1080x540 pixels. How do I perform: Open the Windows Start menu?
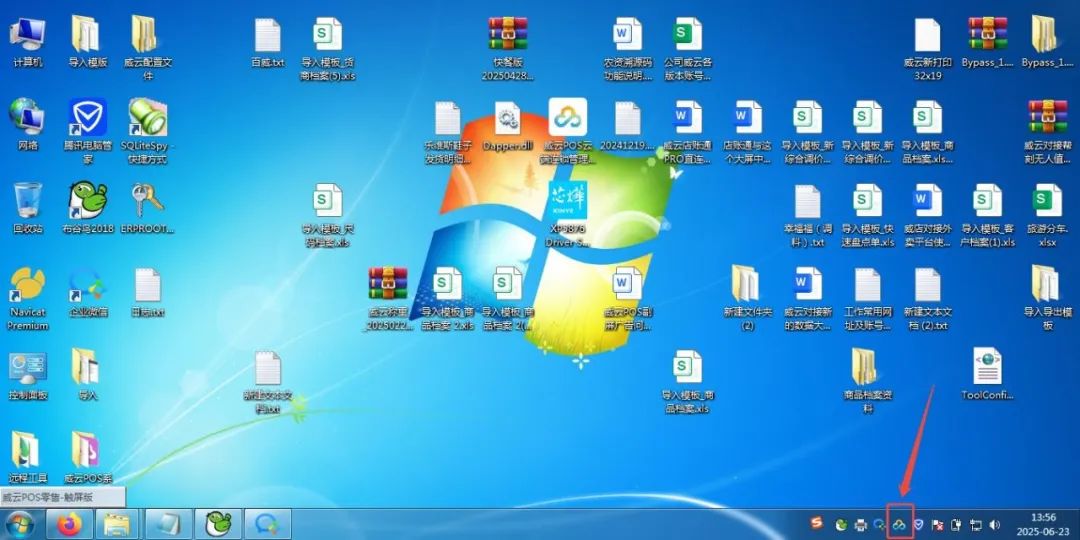coord(21,525)
